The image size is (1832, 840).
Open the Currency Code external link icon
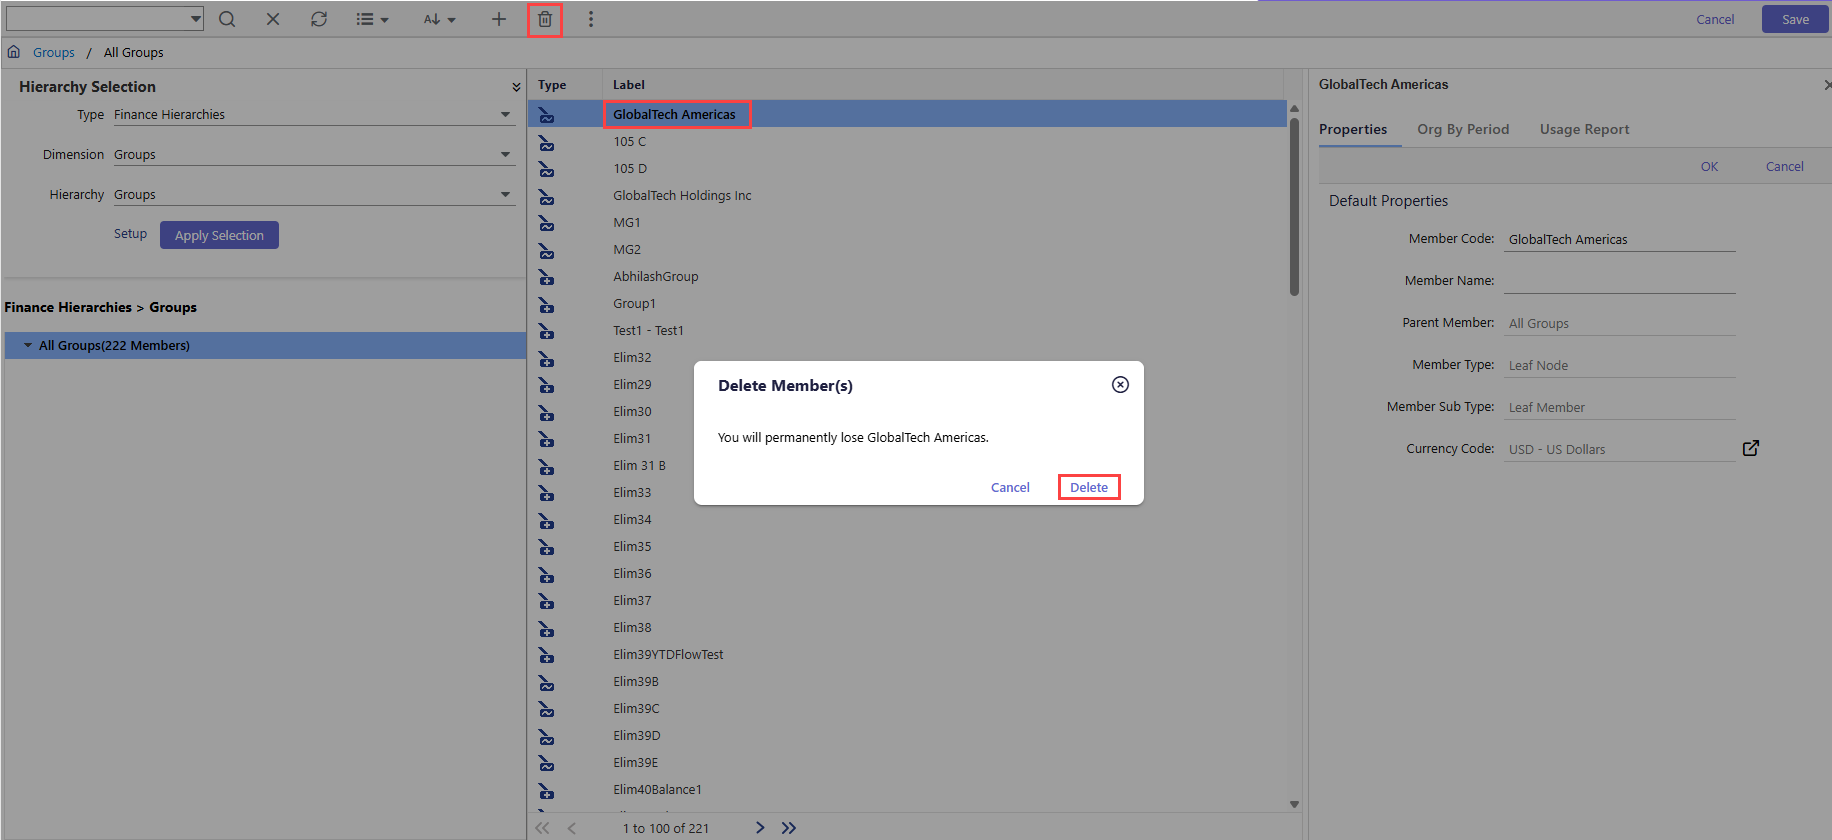coord(1750,448)
